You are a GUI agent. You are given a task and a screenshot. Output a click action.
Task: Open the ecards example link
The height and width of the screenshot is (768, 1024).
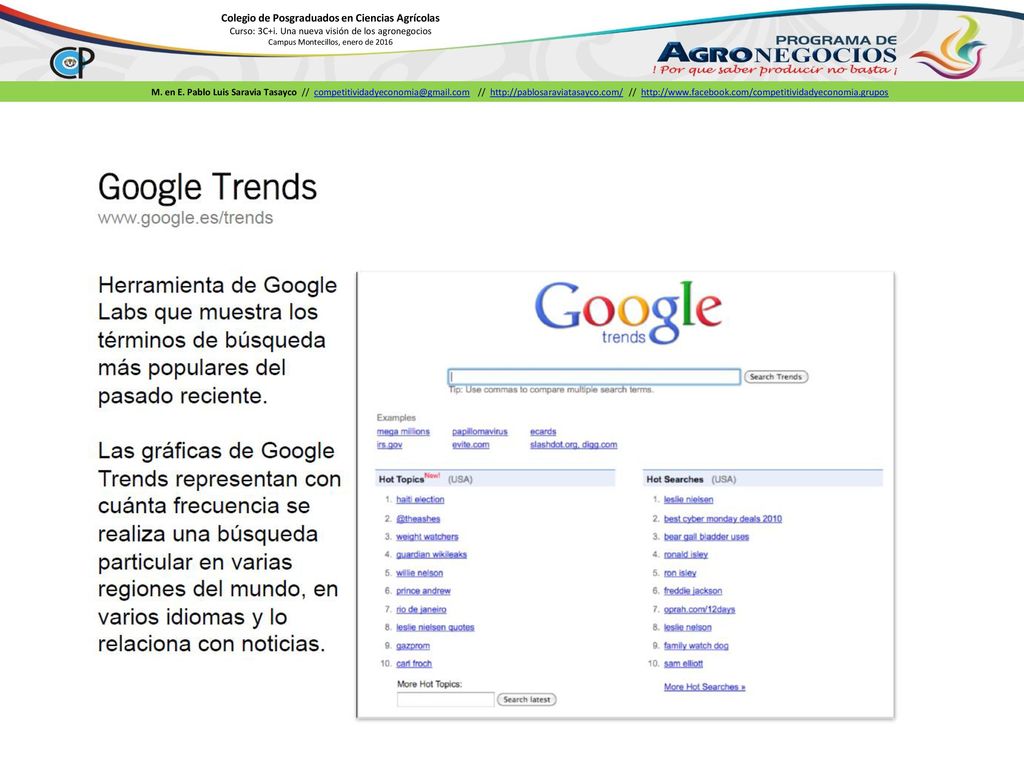(x=543, y=432)
